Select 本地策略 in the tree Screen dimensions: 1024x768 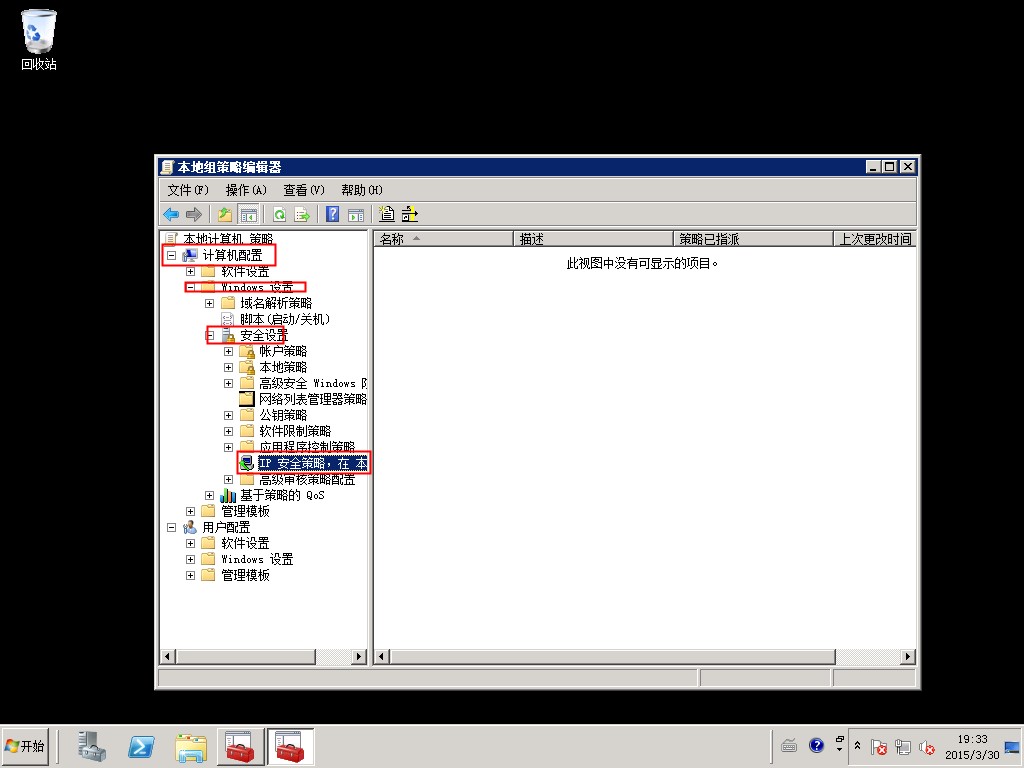tap(283, 367)
